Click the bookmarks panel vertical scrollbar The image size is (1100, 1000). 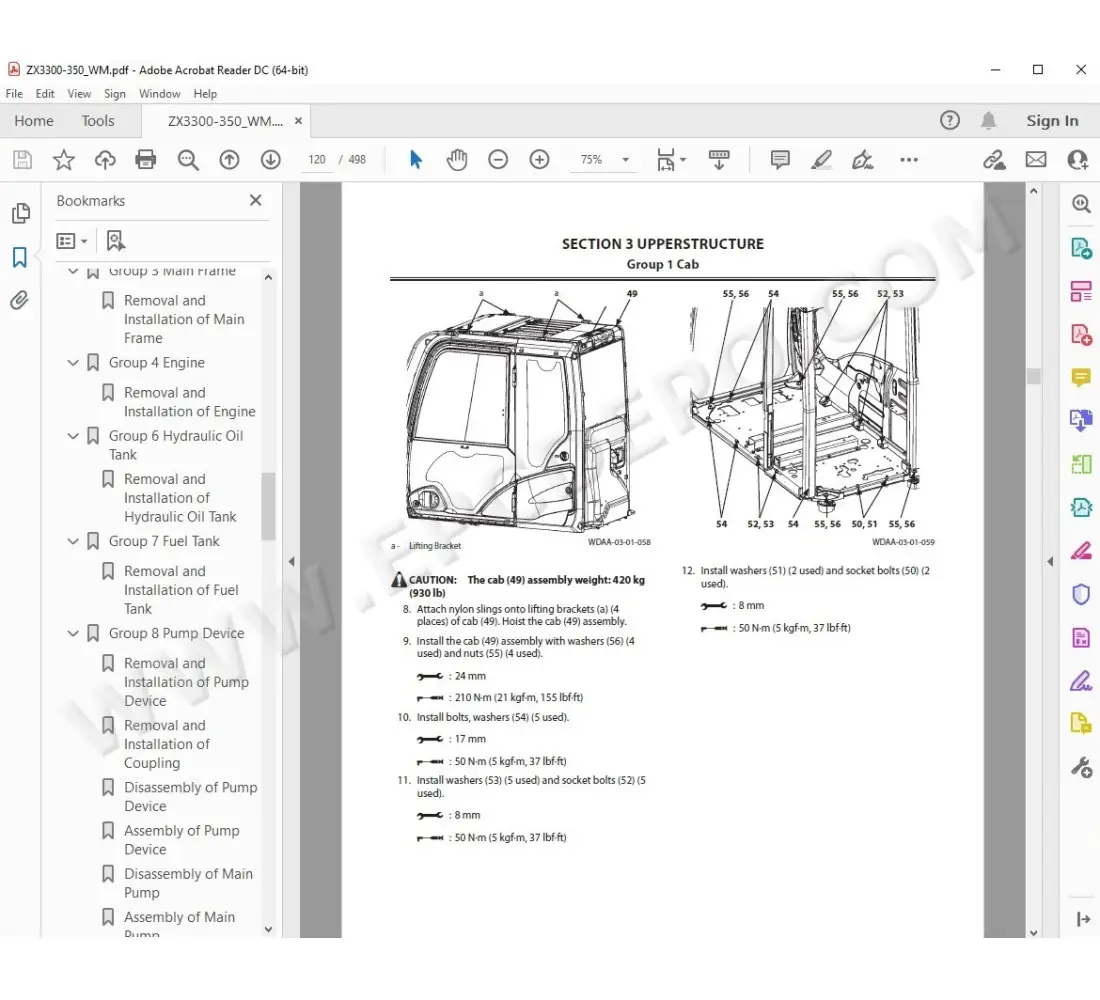coord(268,505)
